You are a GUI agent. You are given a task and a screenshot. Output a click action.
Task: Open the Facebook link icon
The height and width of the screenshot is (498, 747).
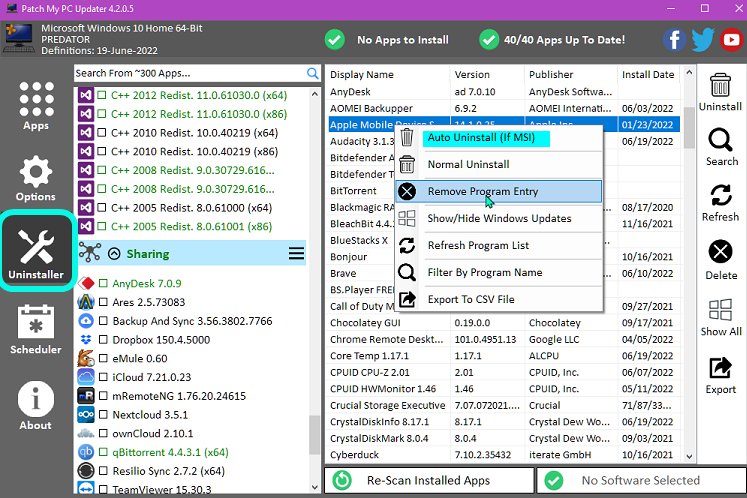click(675, 40)
